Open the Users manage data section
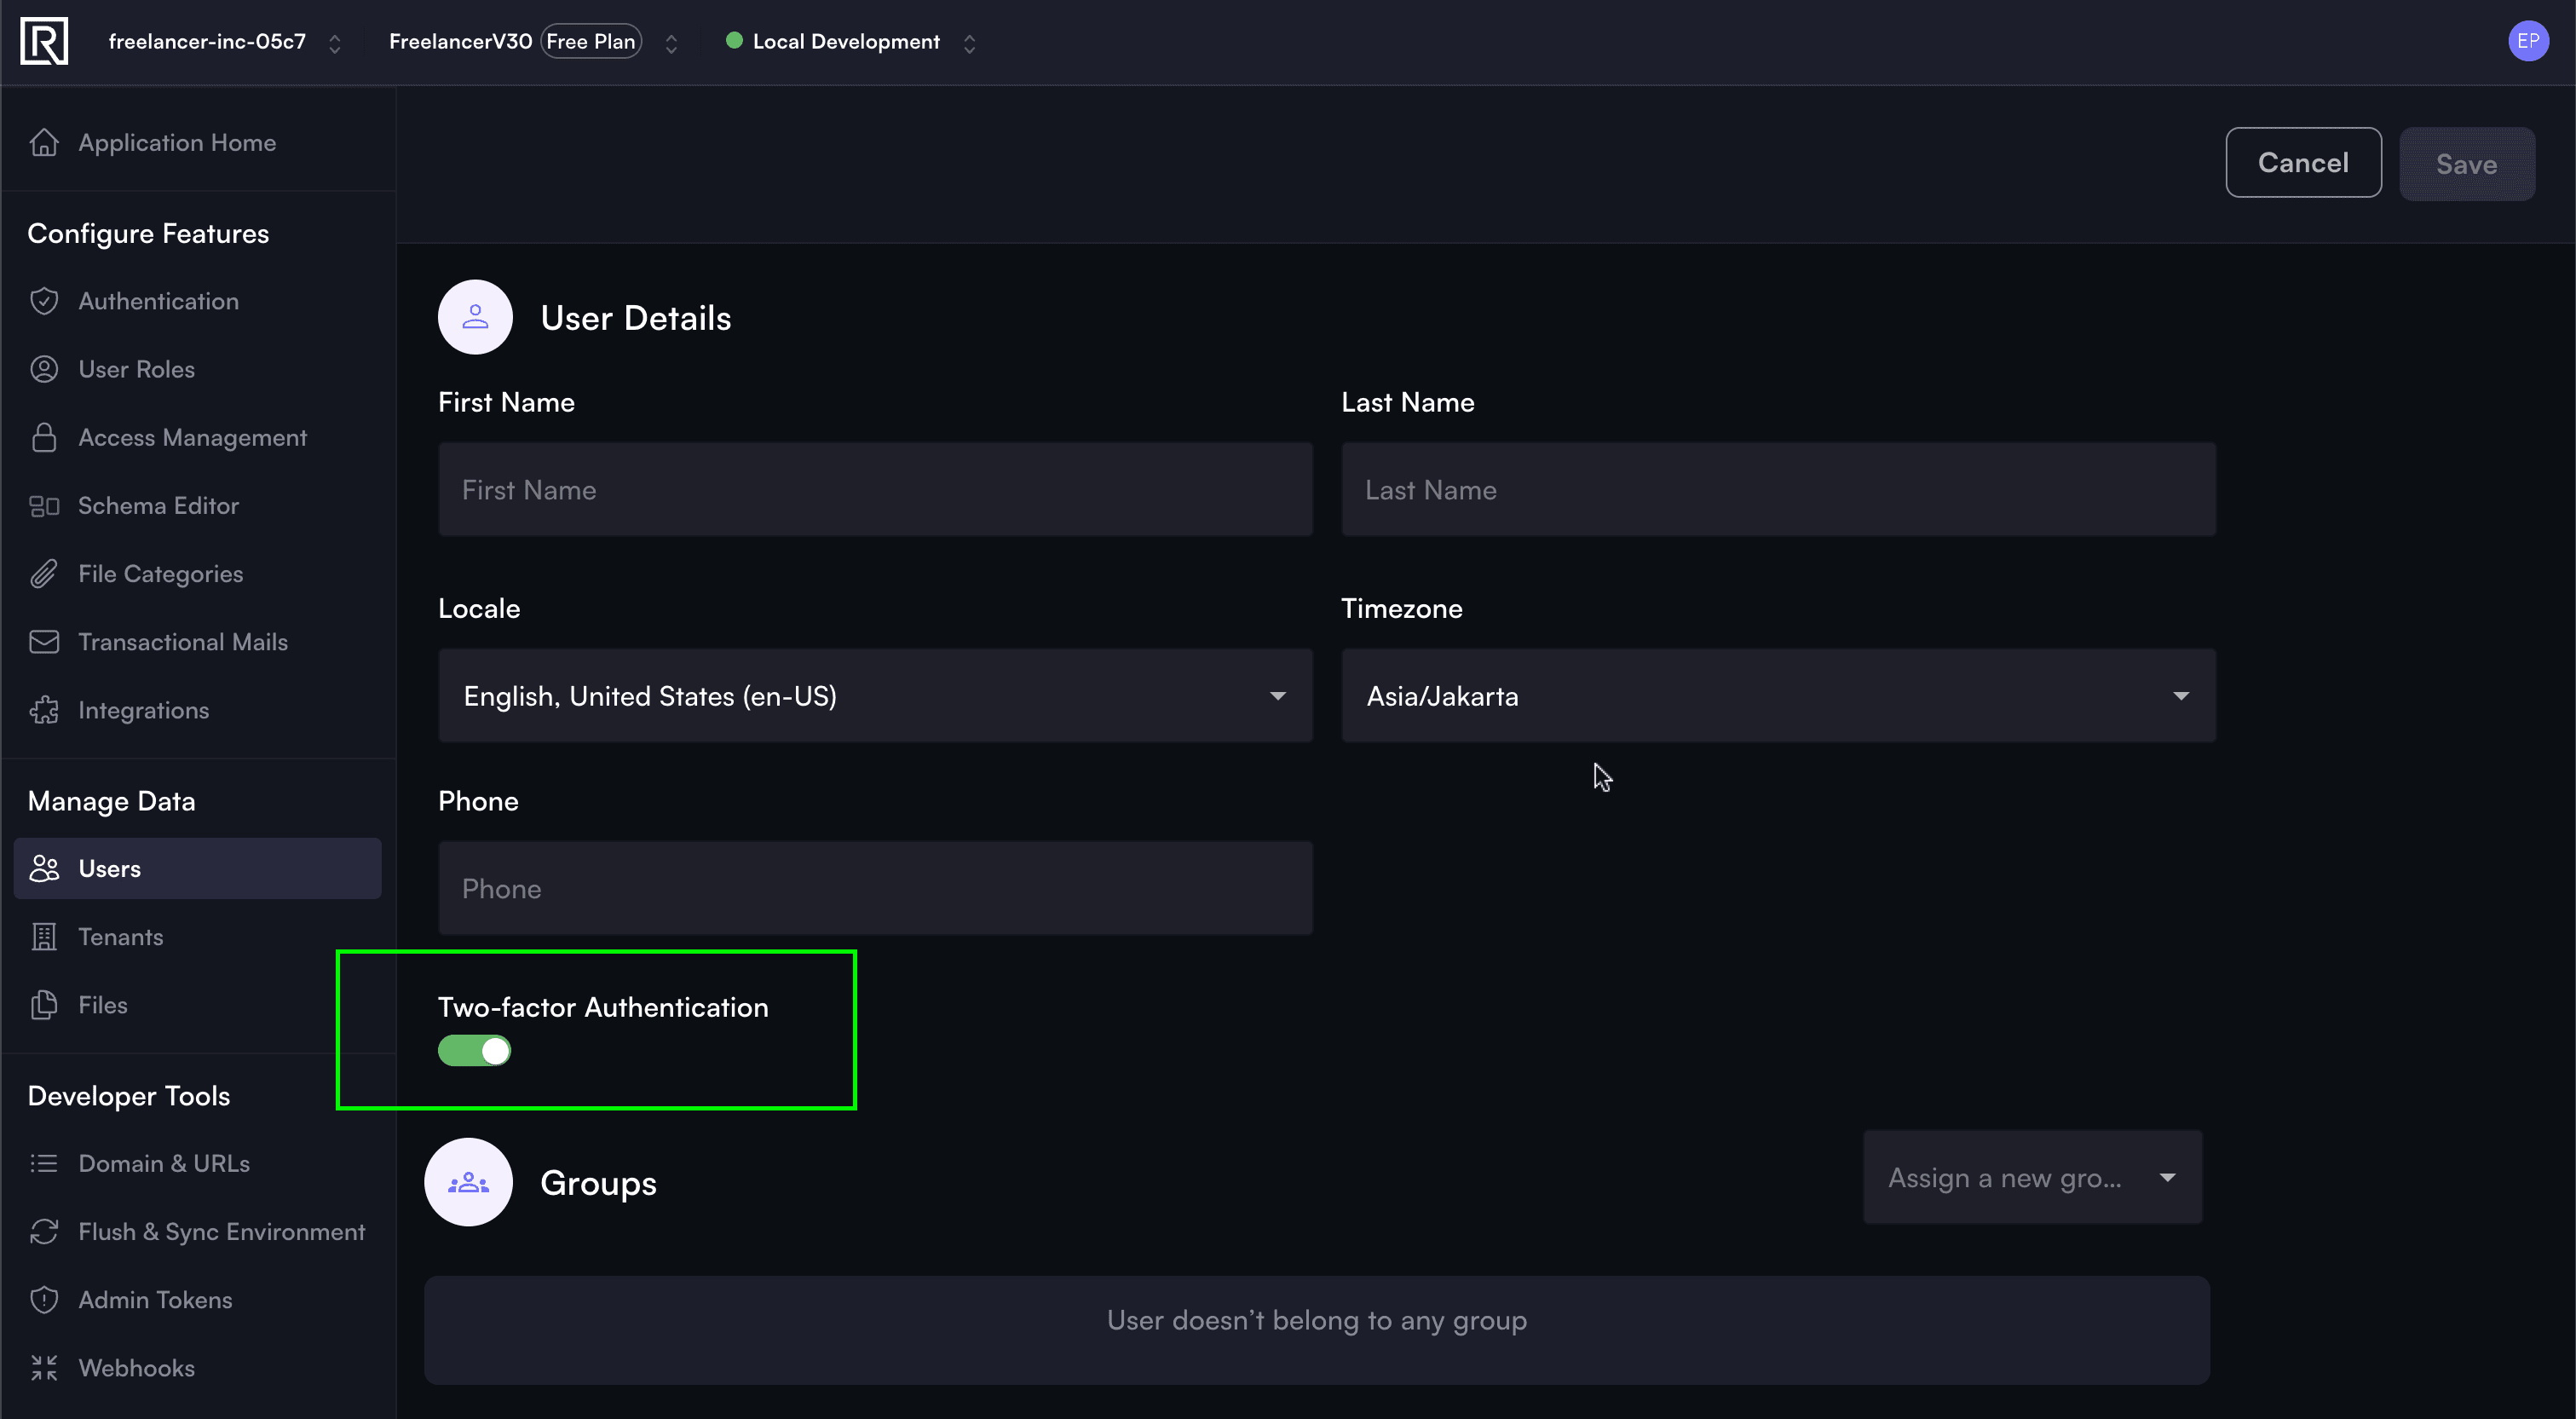Screen dimensions: 2576x1419 pyautogui.click(x=110, y=868)
